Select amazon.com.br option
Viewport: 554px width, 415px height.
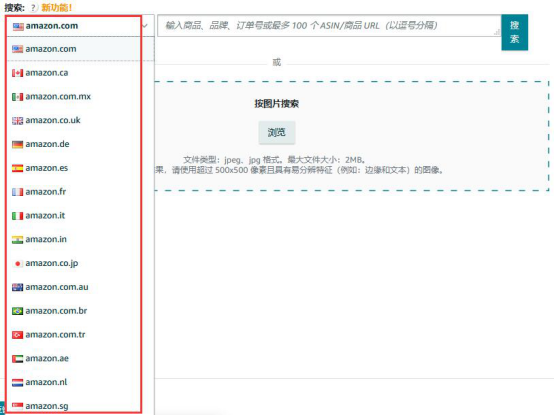81,311
